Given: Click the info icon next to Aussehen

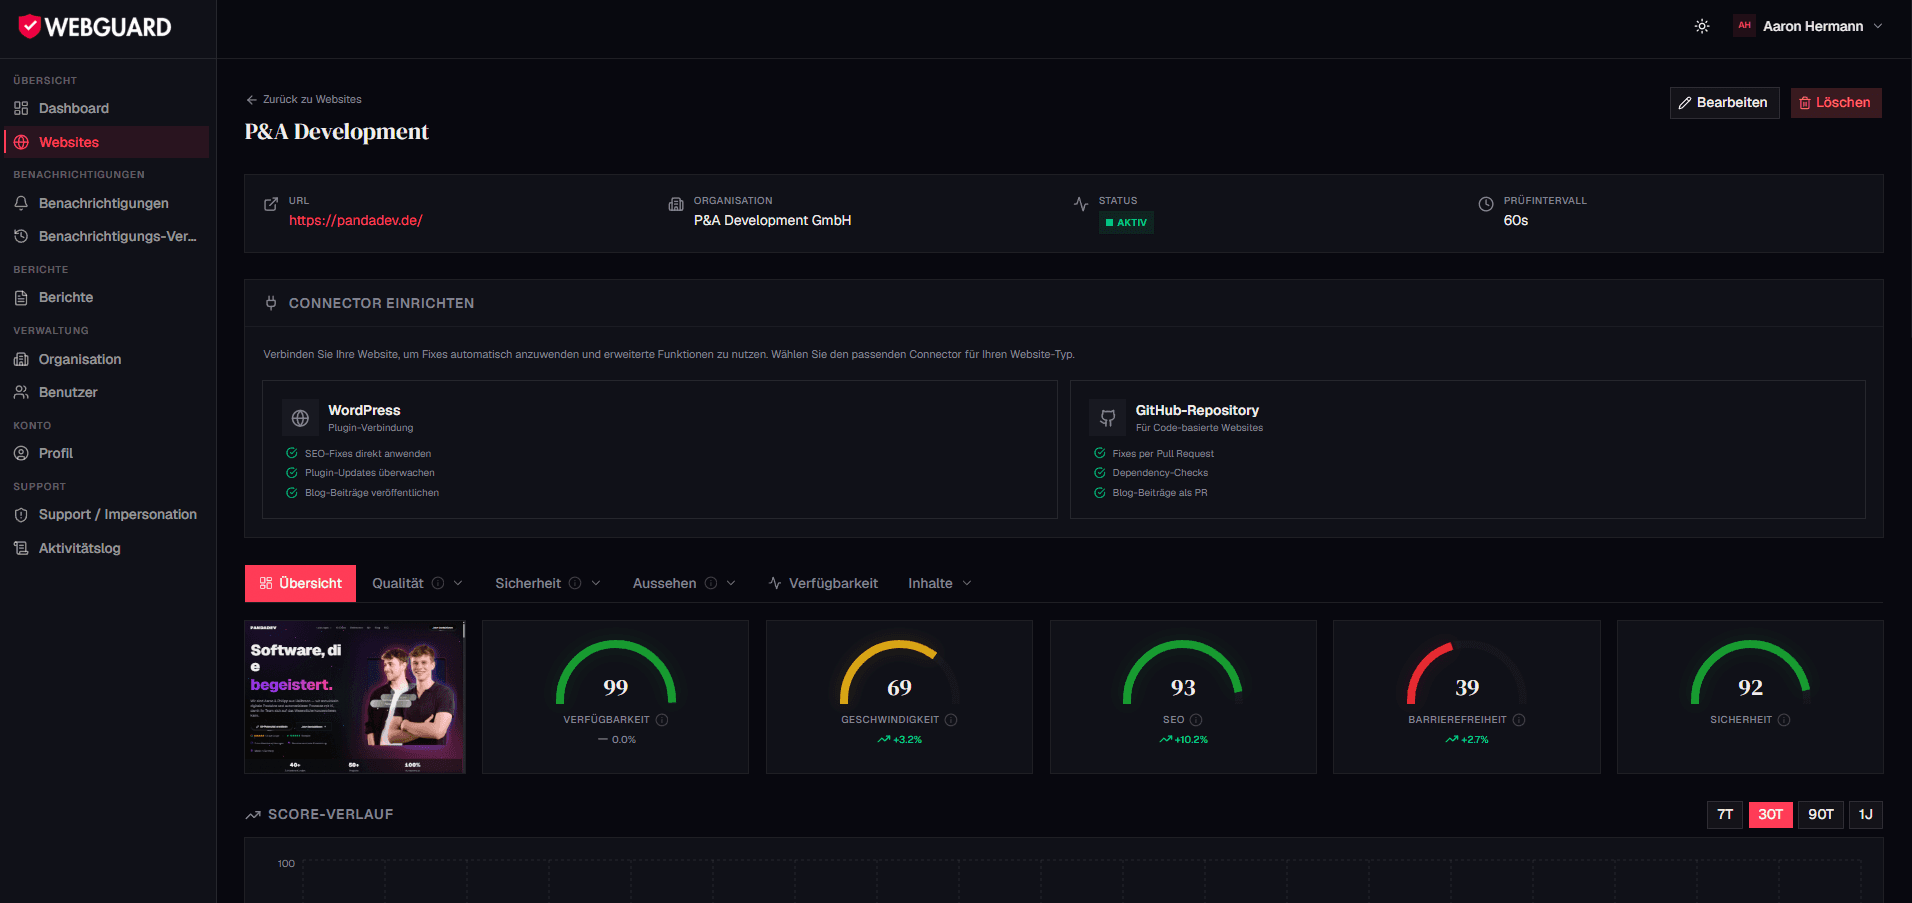Looking at the screenshot, I should (711, 583).
